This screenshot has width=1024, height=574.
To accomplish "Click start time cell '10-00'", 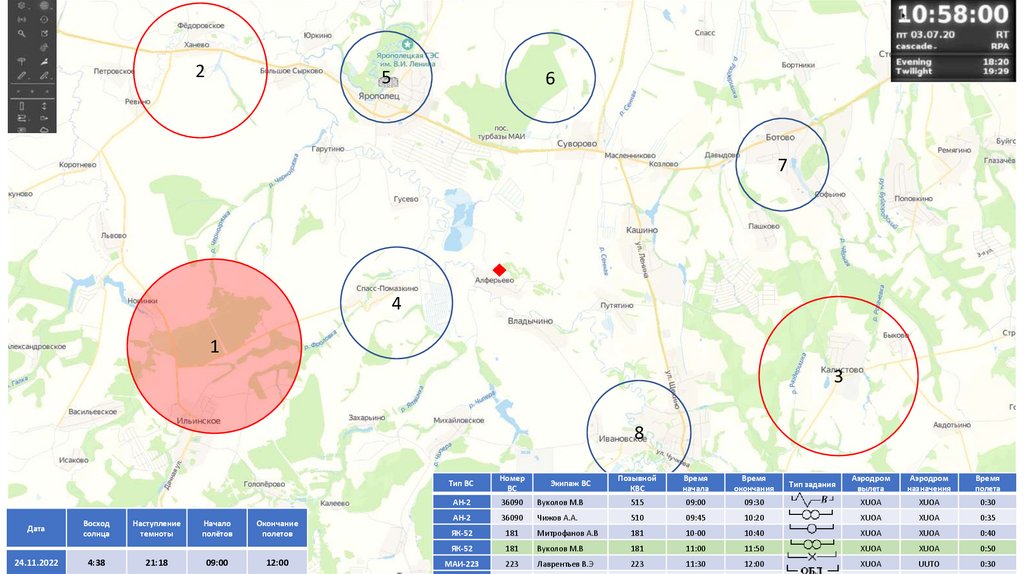I will (x=696, y=533).
